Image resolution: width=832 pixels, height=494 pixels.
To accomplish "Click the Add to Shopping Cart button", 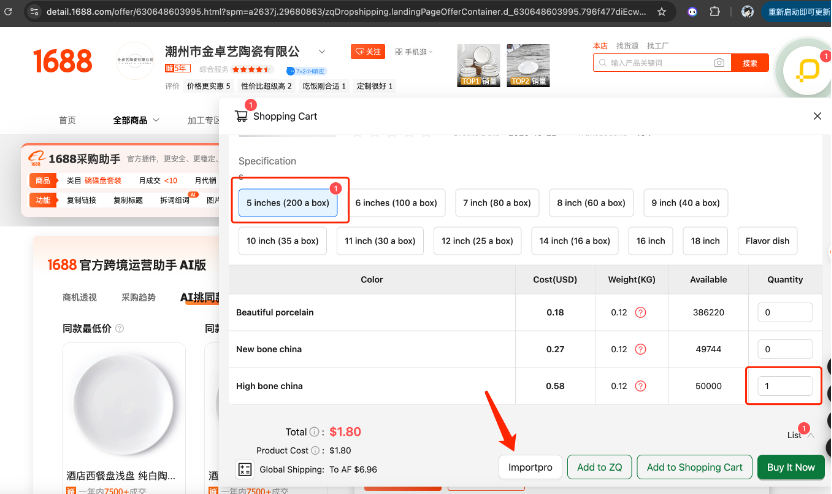I will click(695, 467).
